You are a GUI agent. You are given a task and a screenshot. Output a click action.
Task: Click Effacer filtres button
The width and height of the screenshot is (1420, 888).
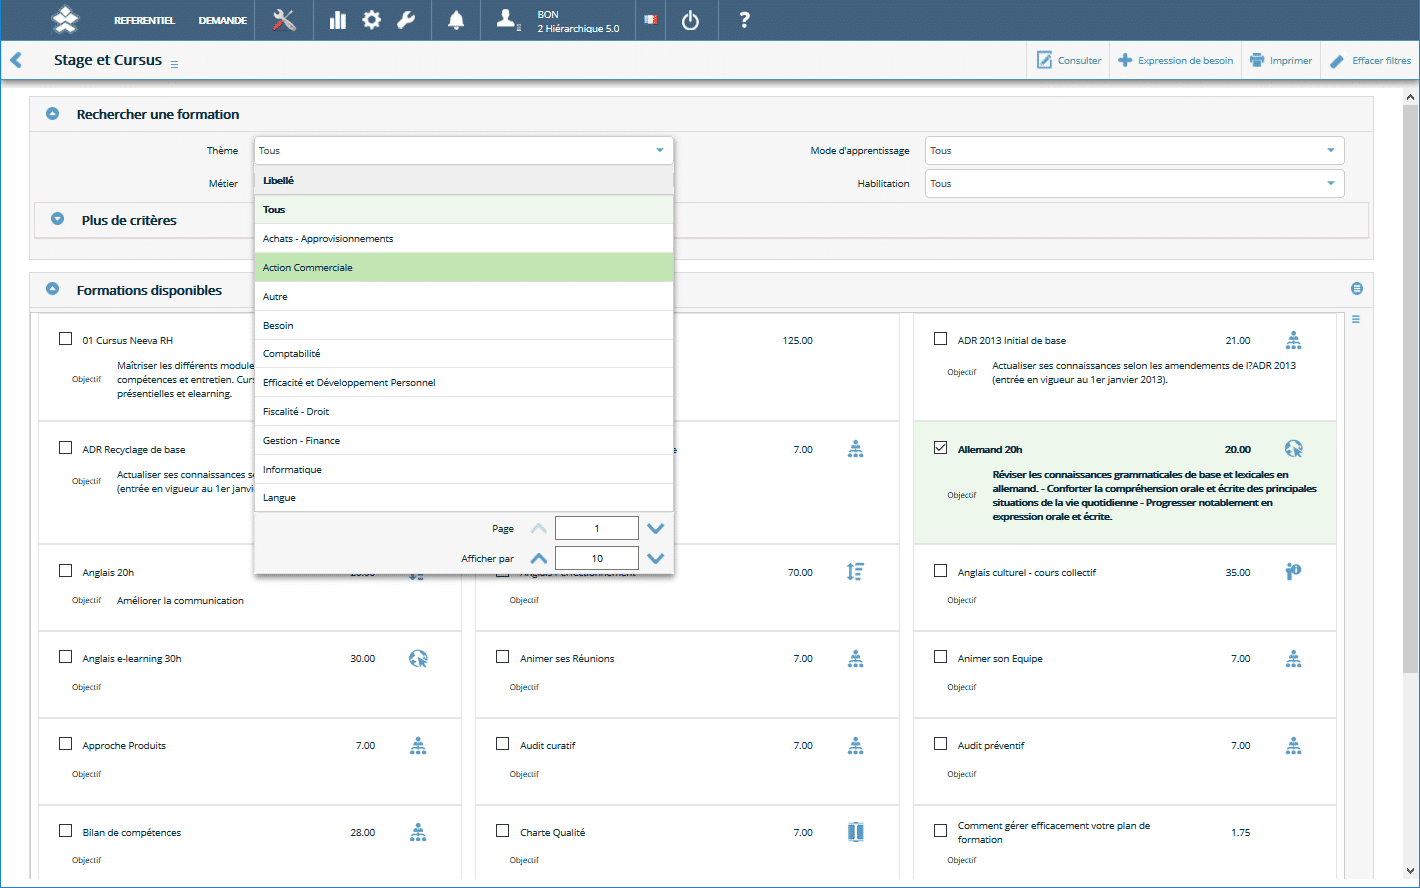1371,61
